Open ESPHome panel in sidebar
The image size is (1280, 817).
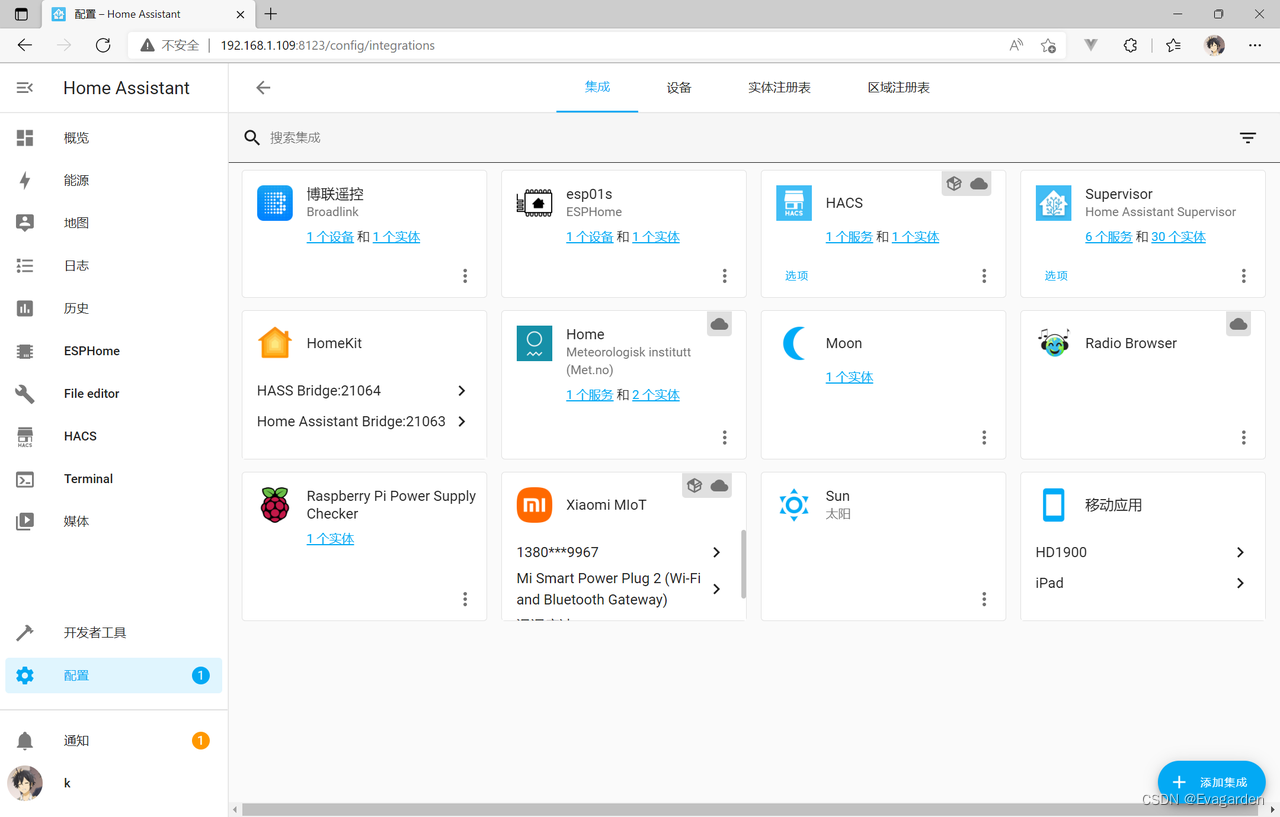[114, 351]
